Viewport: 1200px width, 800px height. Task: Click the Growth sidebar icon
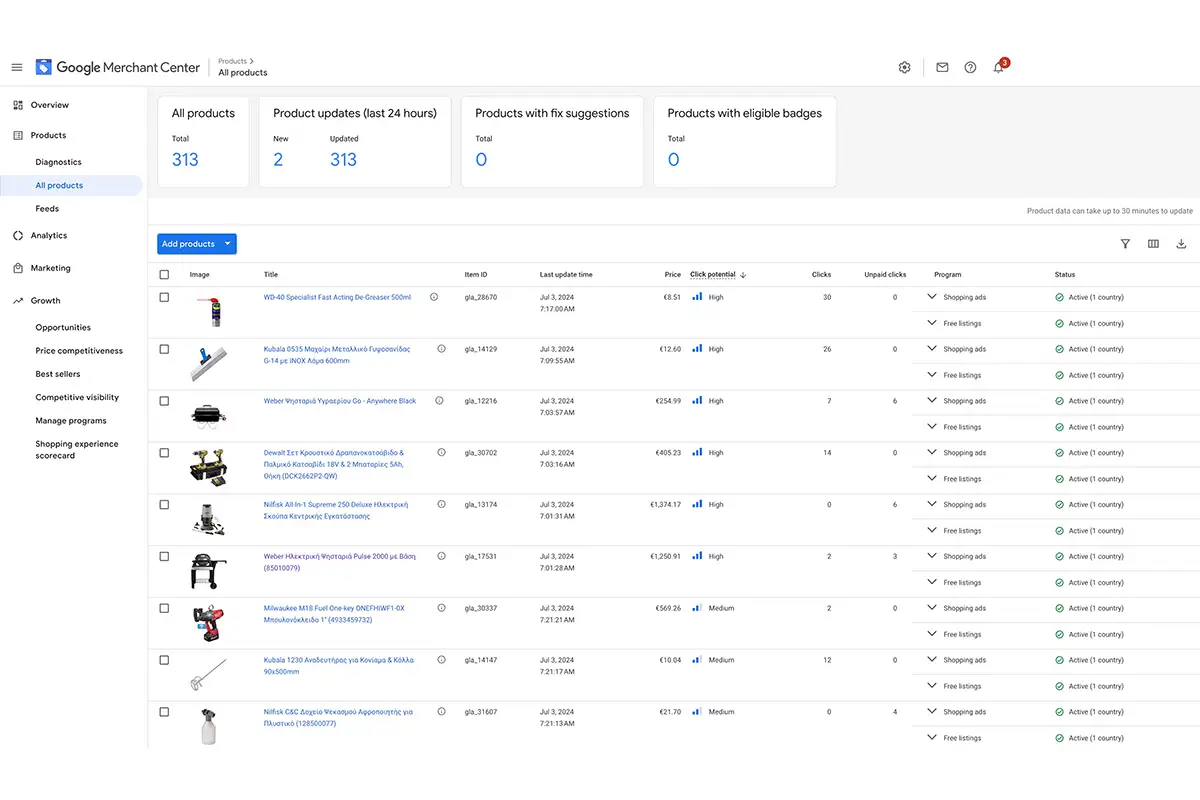point(18,300)
